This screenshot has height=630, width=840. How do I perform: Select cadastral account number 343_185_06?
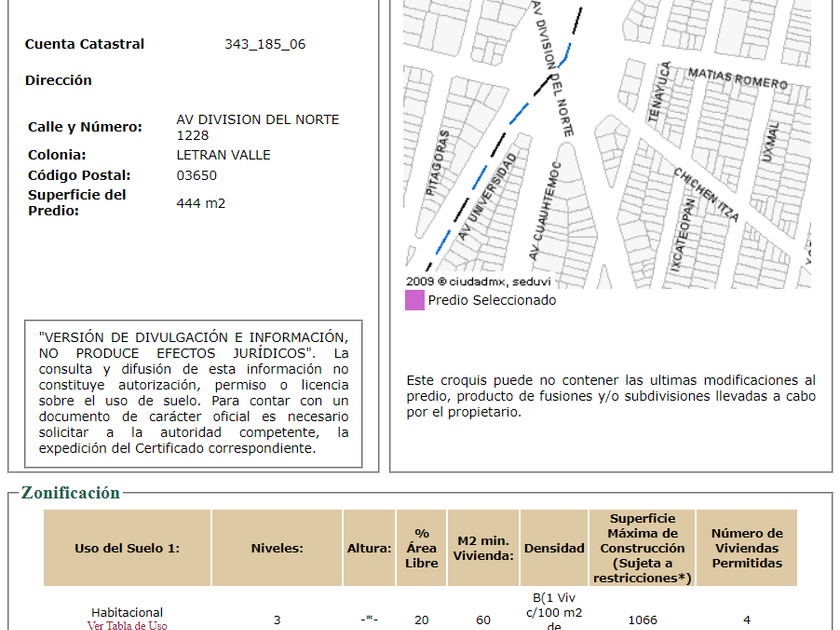[x=265, y=44]
